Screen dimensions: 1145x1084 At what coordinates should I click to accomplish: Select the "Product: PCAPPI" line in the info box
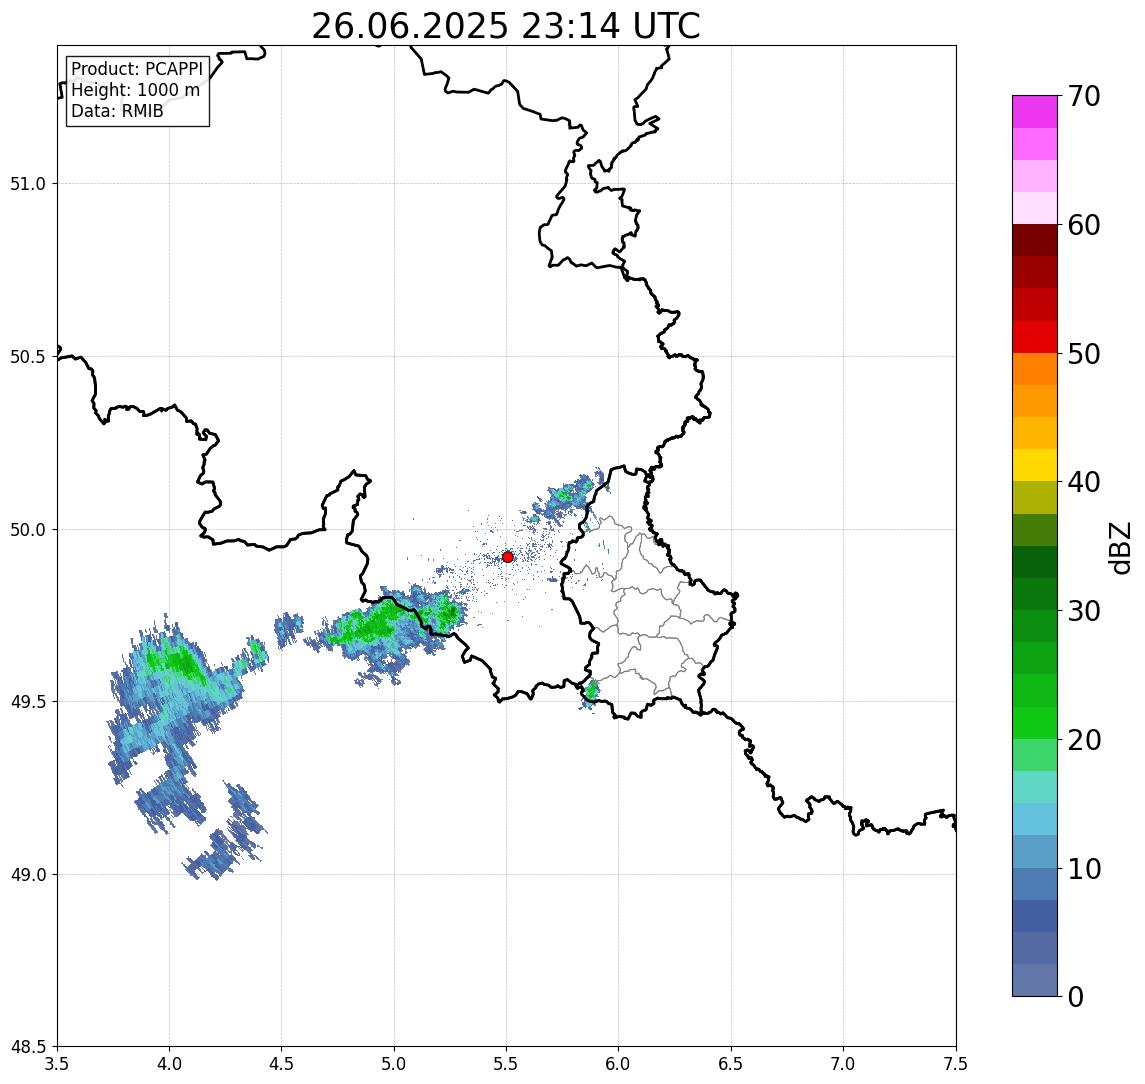click(137, 69)
